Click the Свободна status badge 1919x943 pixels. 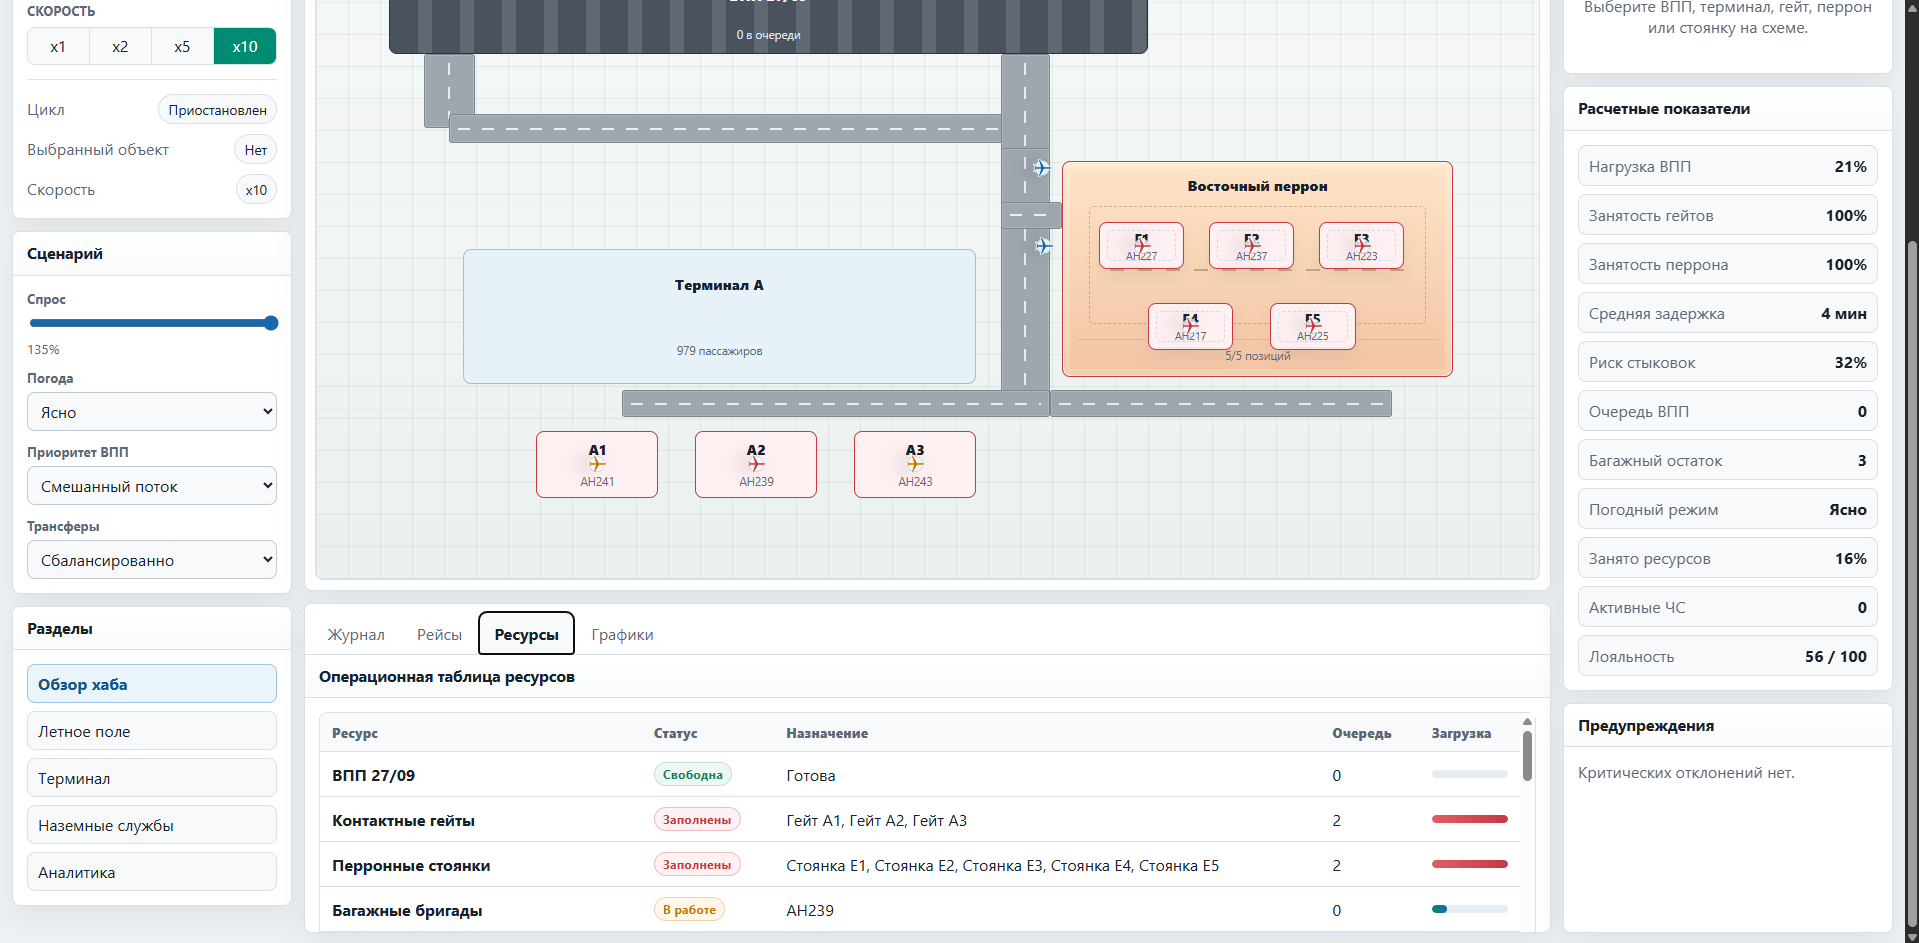point(693,774)
